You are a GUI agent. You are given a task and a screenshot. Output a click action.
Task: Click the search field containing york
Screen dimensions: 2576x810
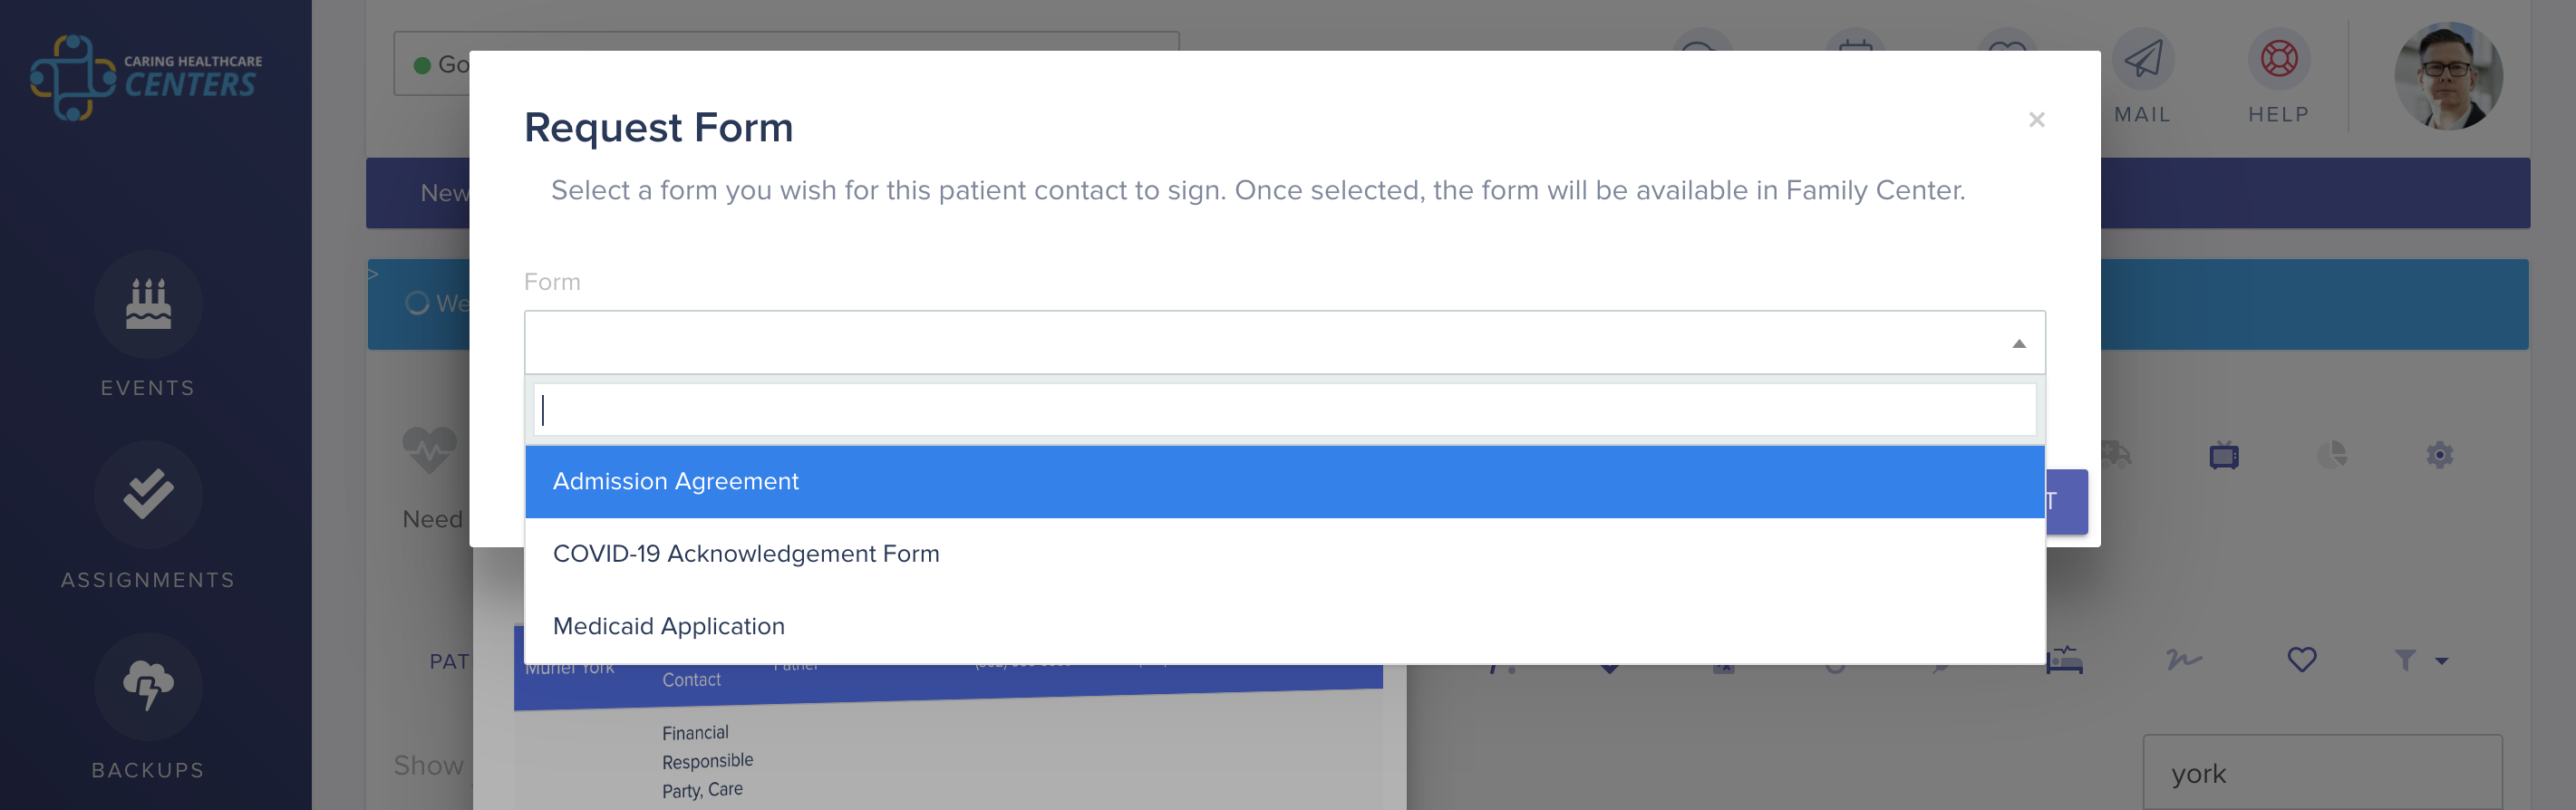coord(2322,773)
